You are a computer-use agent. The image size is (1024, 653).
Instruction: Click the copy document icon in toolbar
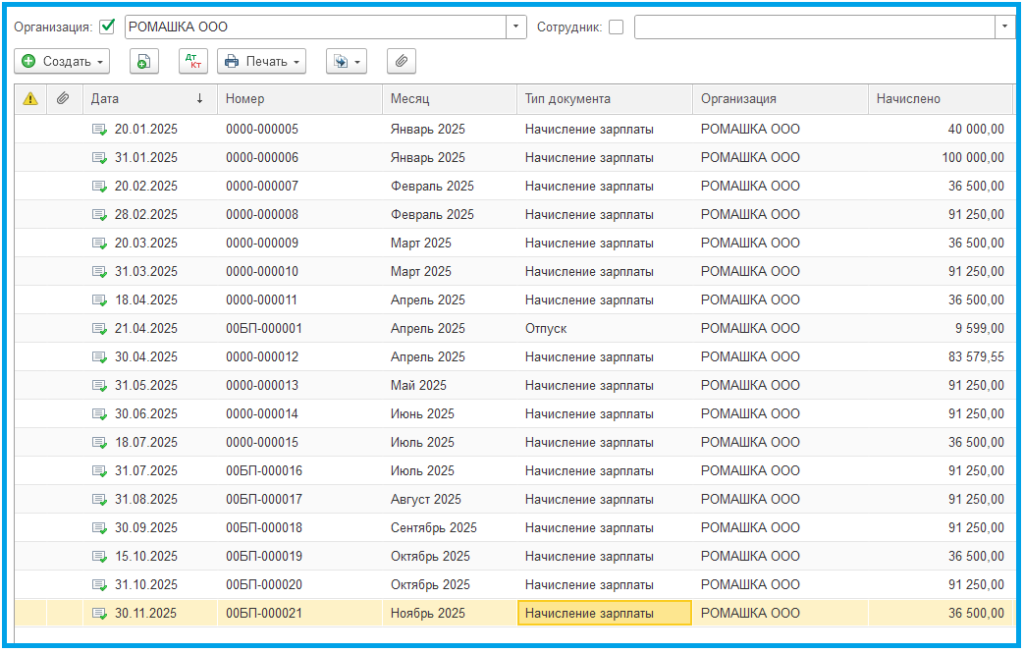(x=144, y=62)
